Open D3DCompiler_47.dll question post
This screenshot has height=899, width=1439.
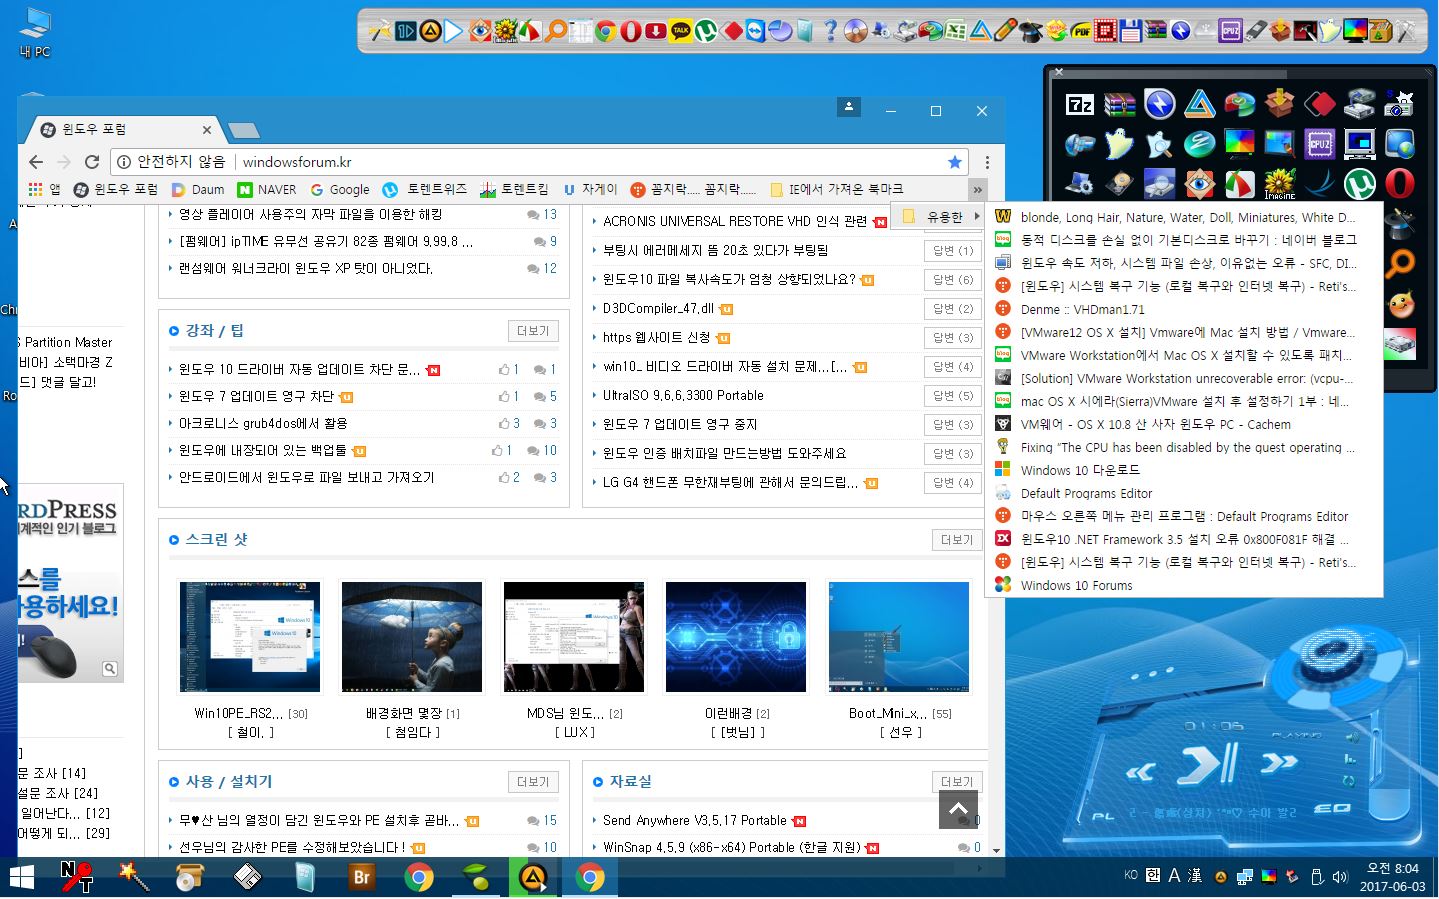(x=658, y=308)
